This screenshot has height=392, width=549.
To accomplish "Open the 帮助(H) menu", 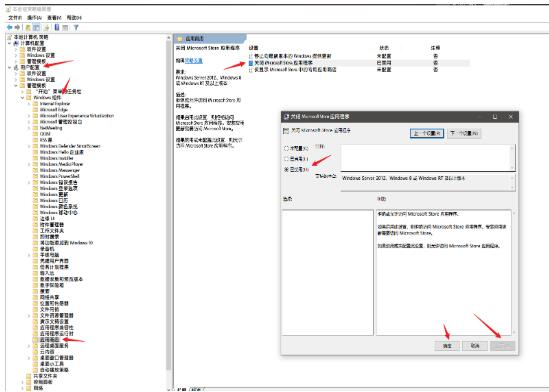I will coord(74,18).
